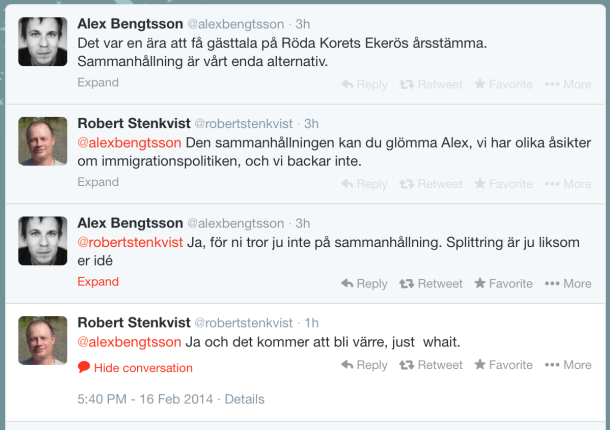This screenshot has width=610, height=430.
Task: Favorite Alex's Splittring tweet
Action: [503, 284]
